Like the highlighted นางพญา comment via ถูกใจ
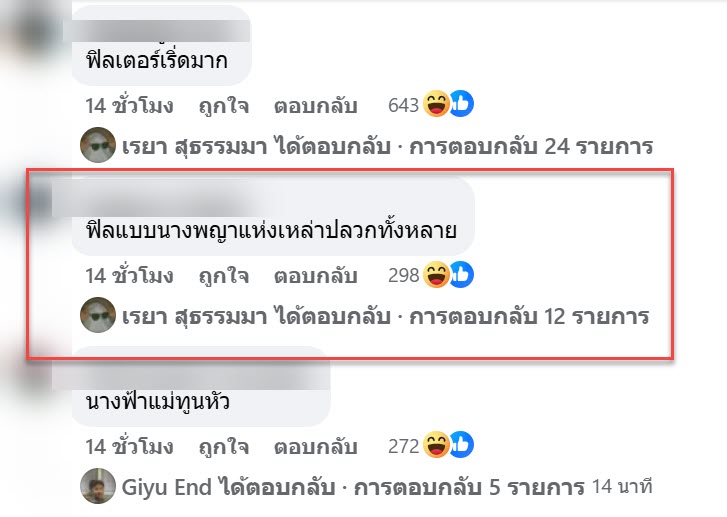Viewport: 727px width, 517px height. pos(224,276)
